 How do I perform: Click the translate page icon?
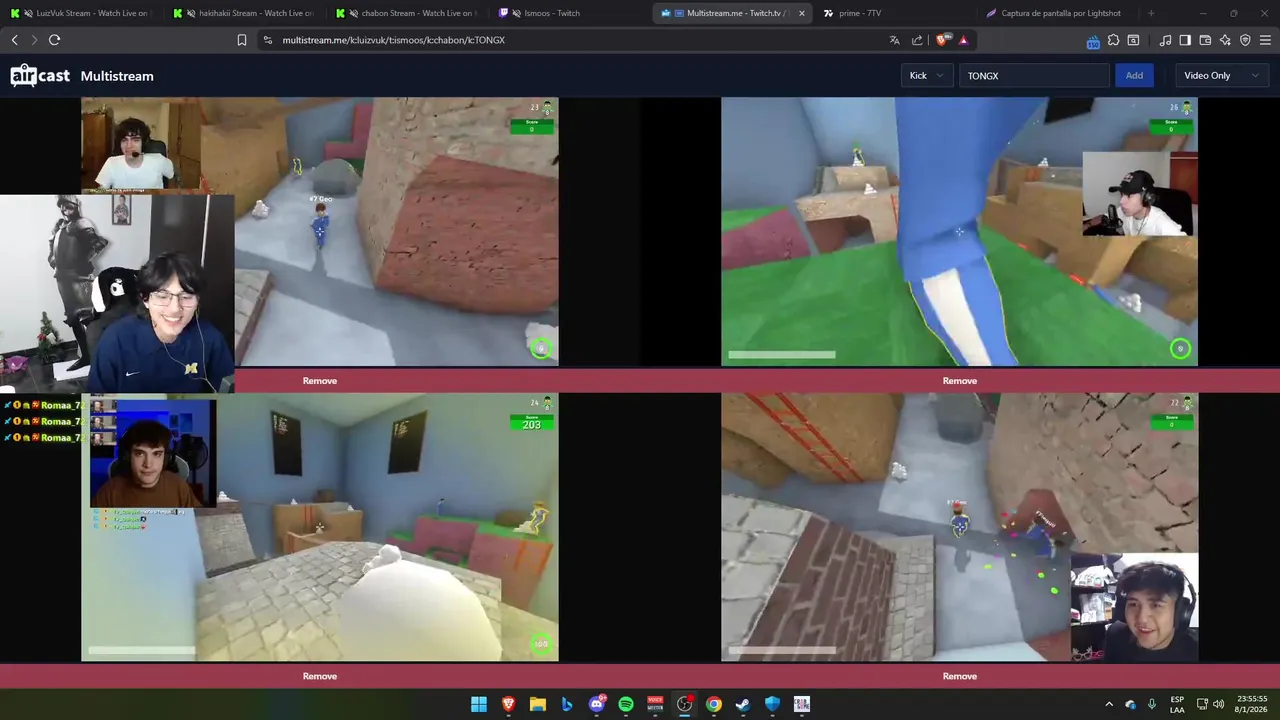[x=894, y=40]
